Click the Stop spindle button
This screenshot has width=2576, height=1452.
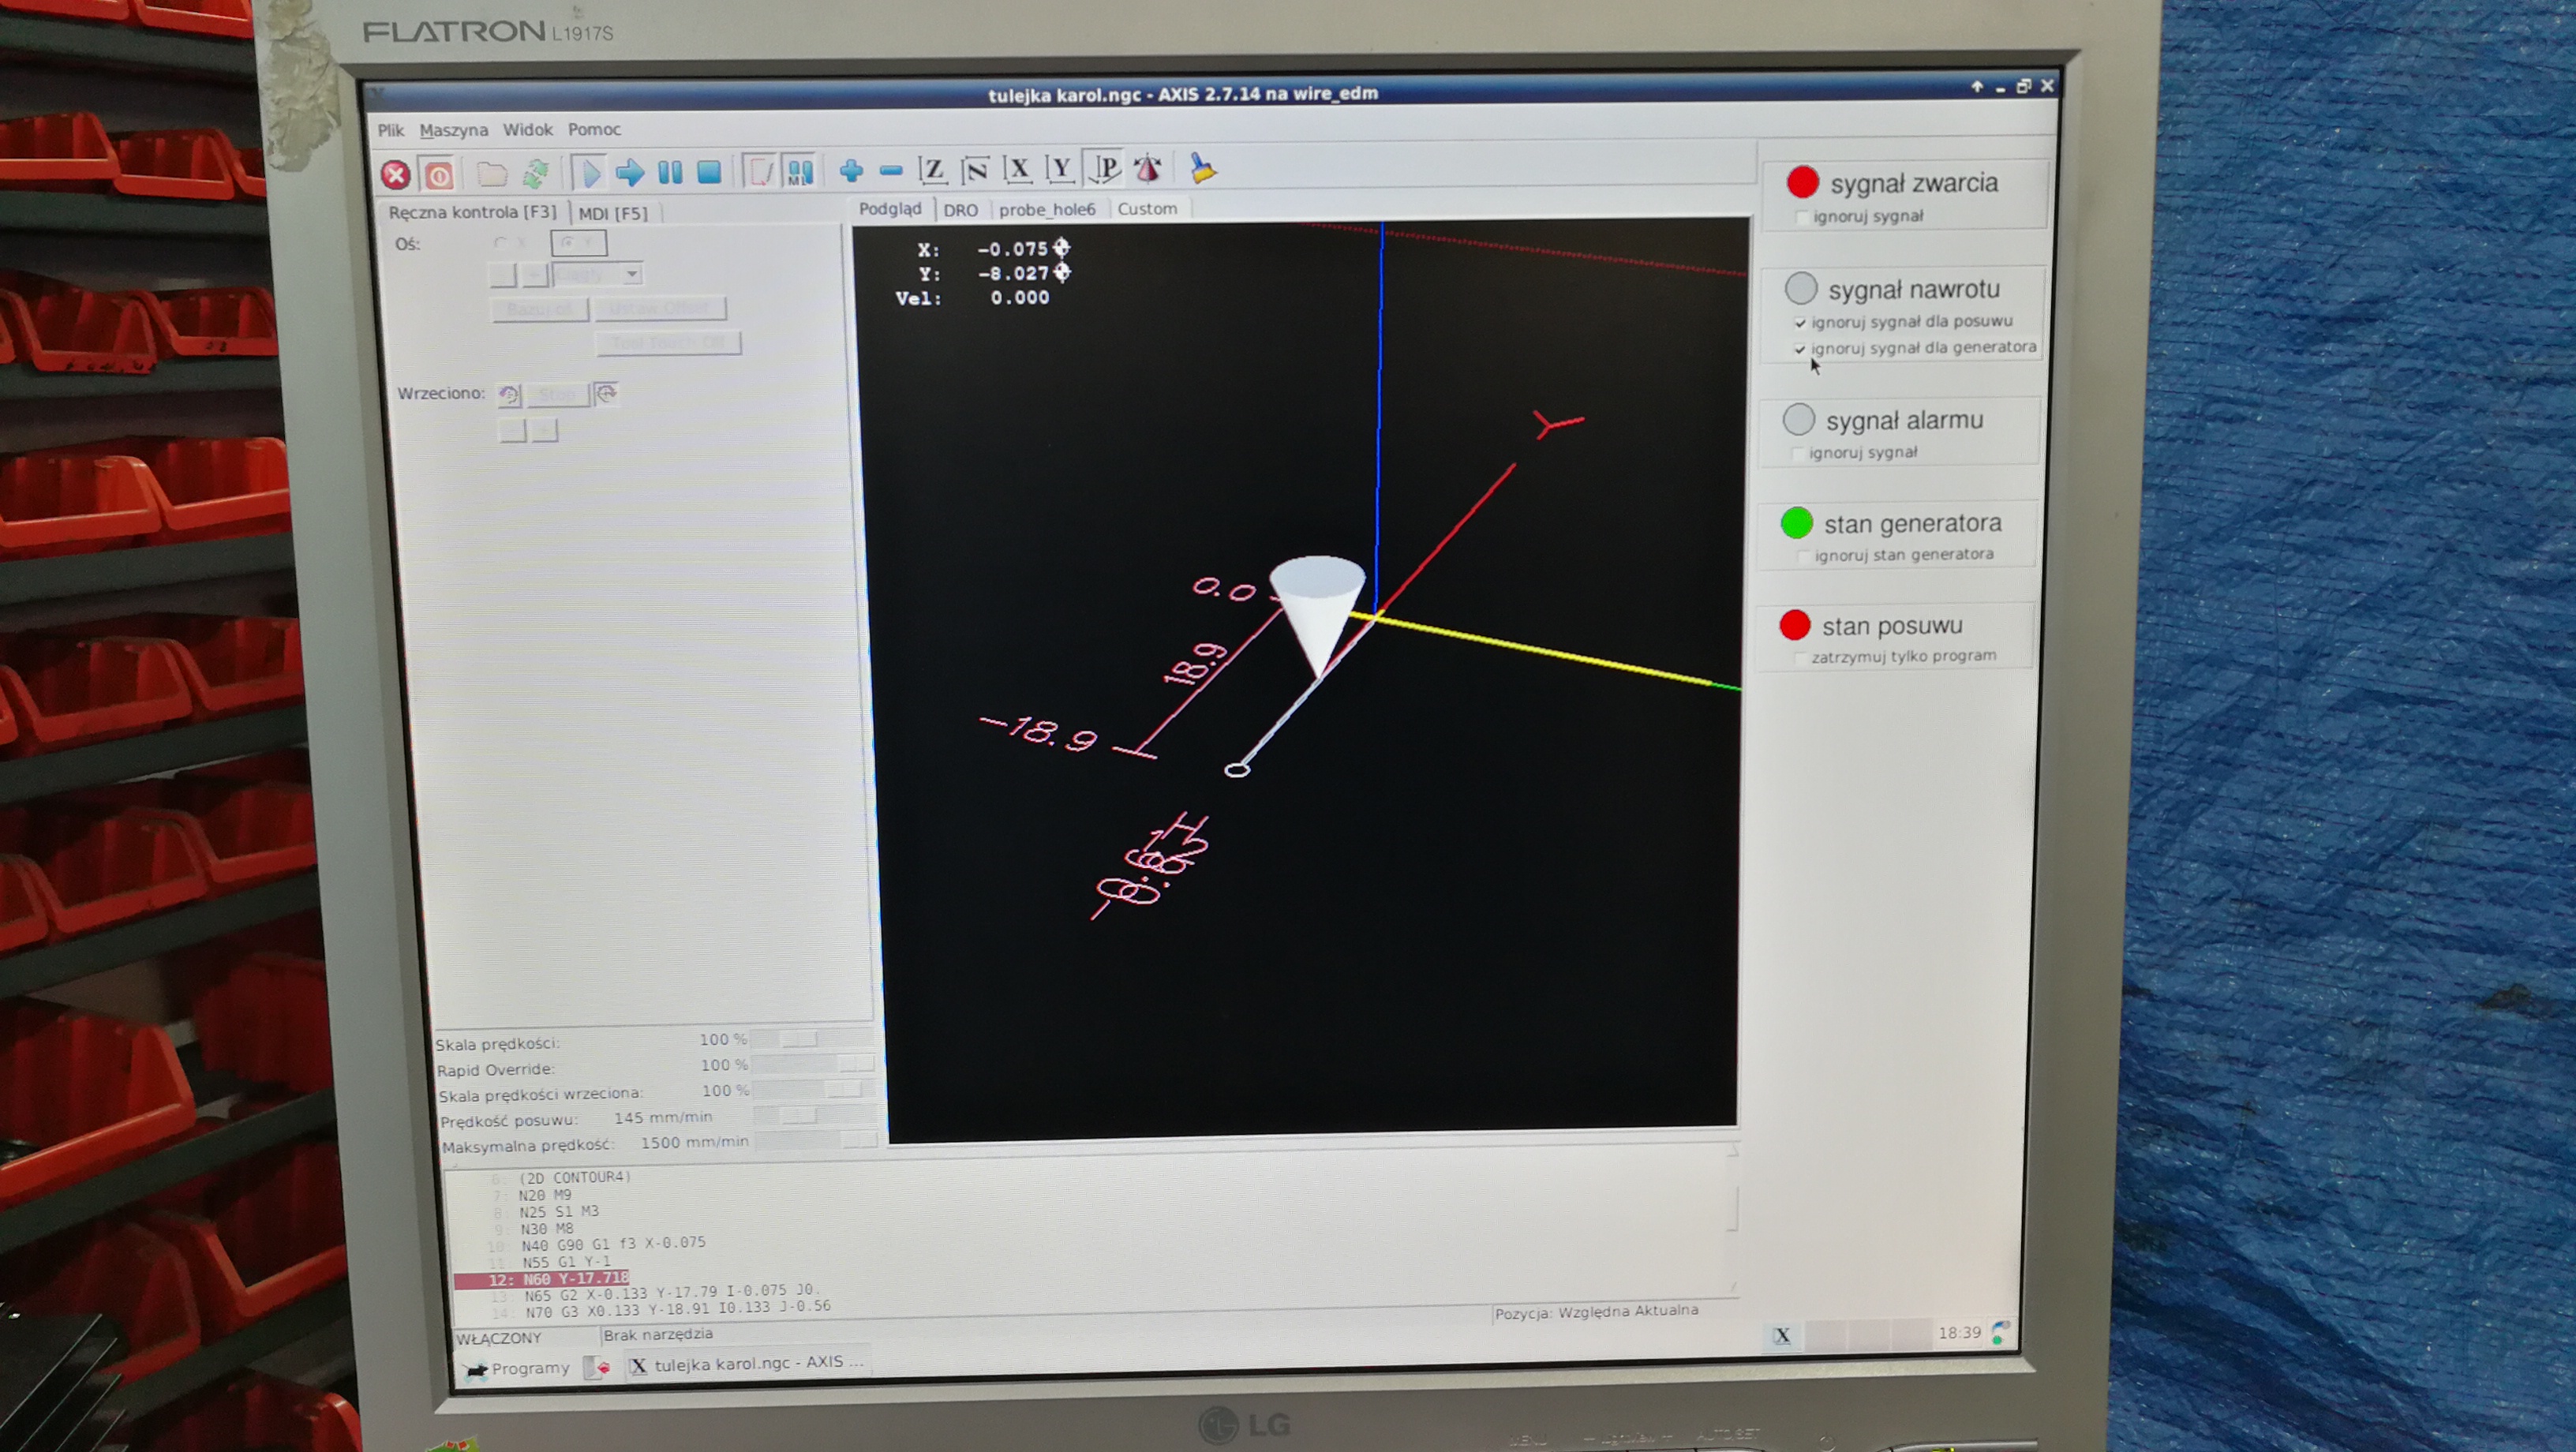click(558, 395)
